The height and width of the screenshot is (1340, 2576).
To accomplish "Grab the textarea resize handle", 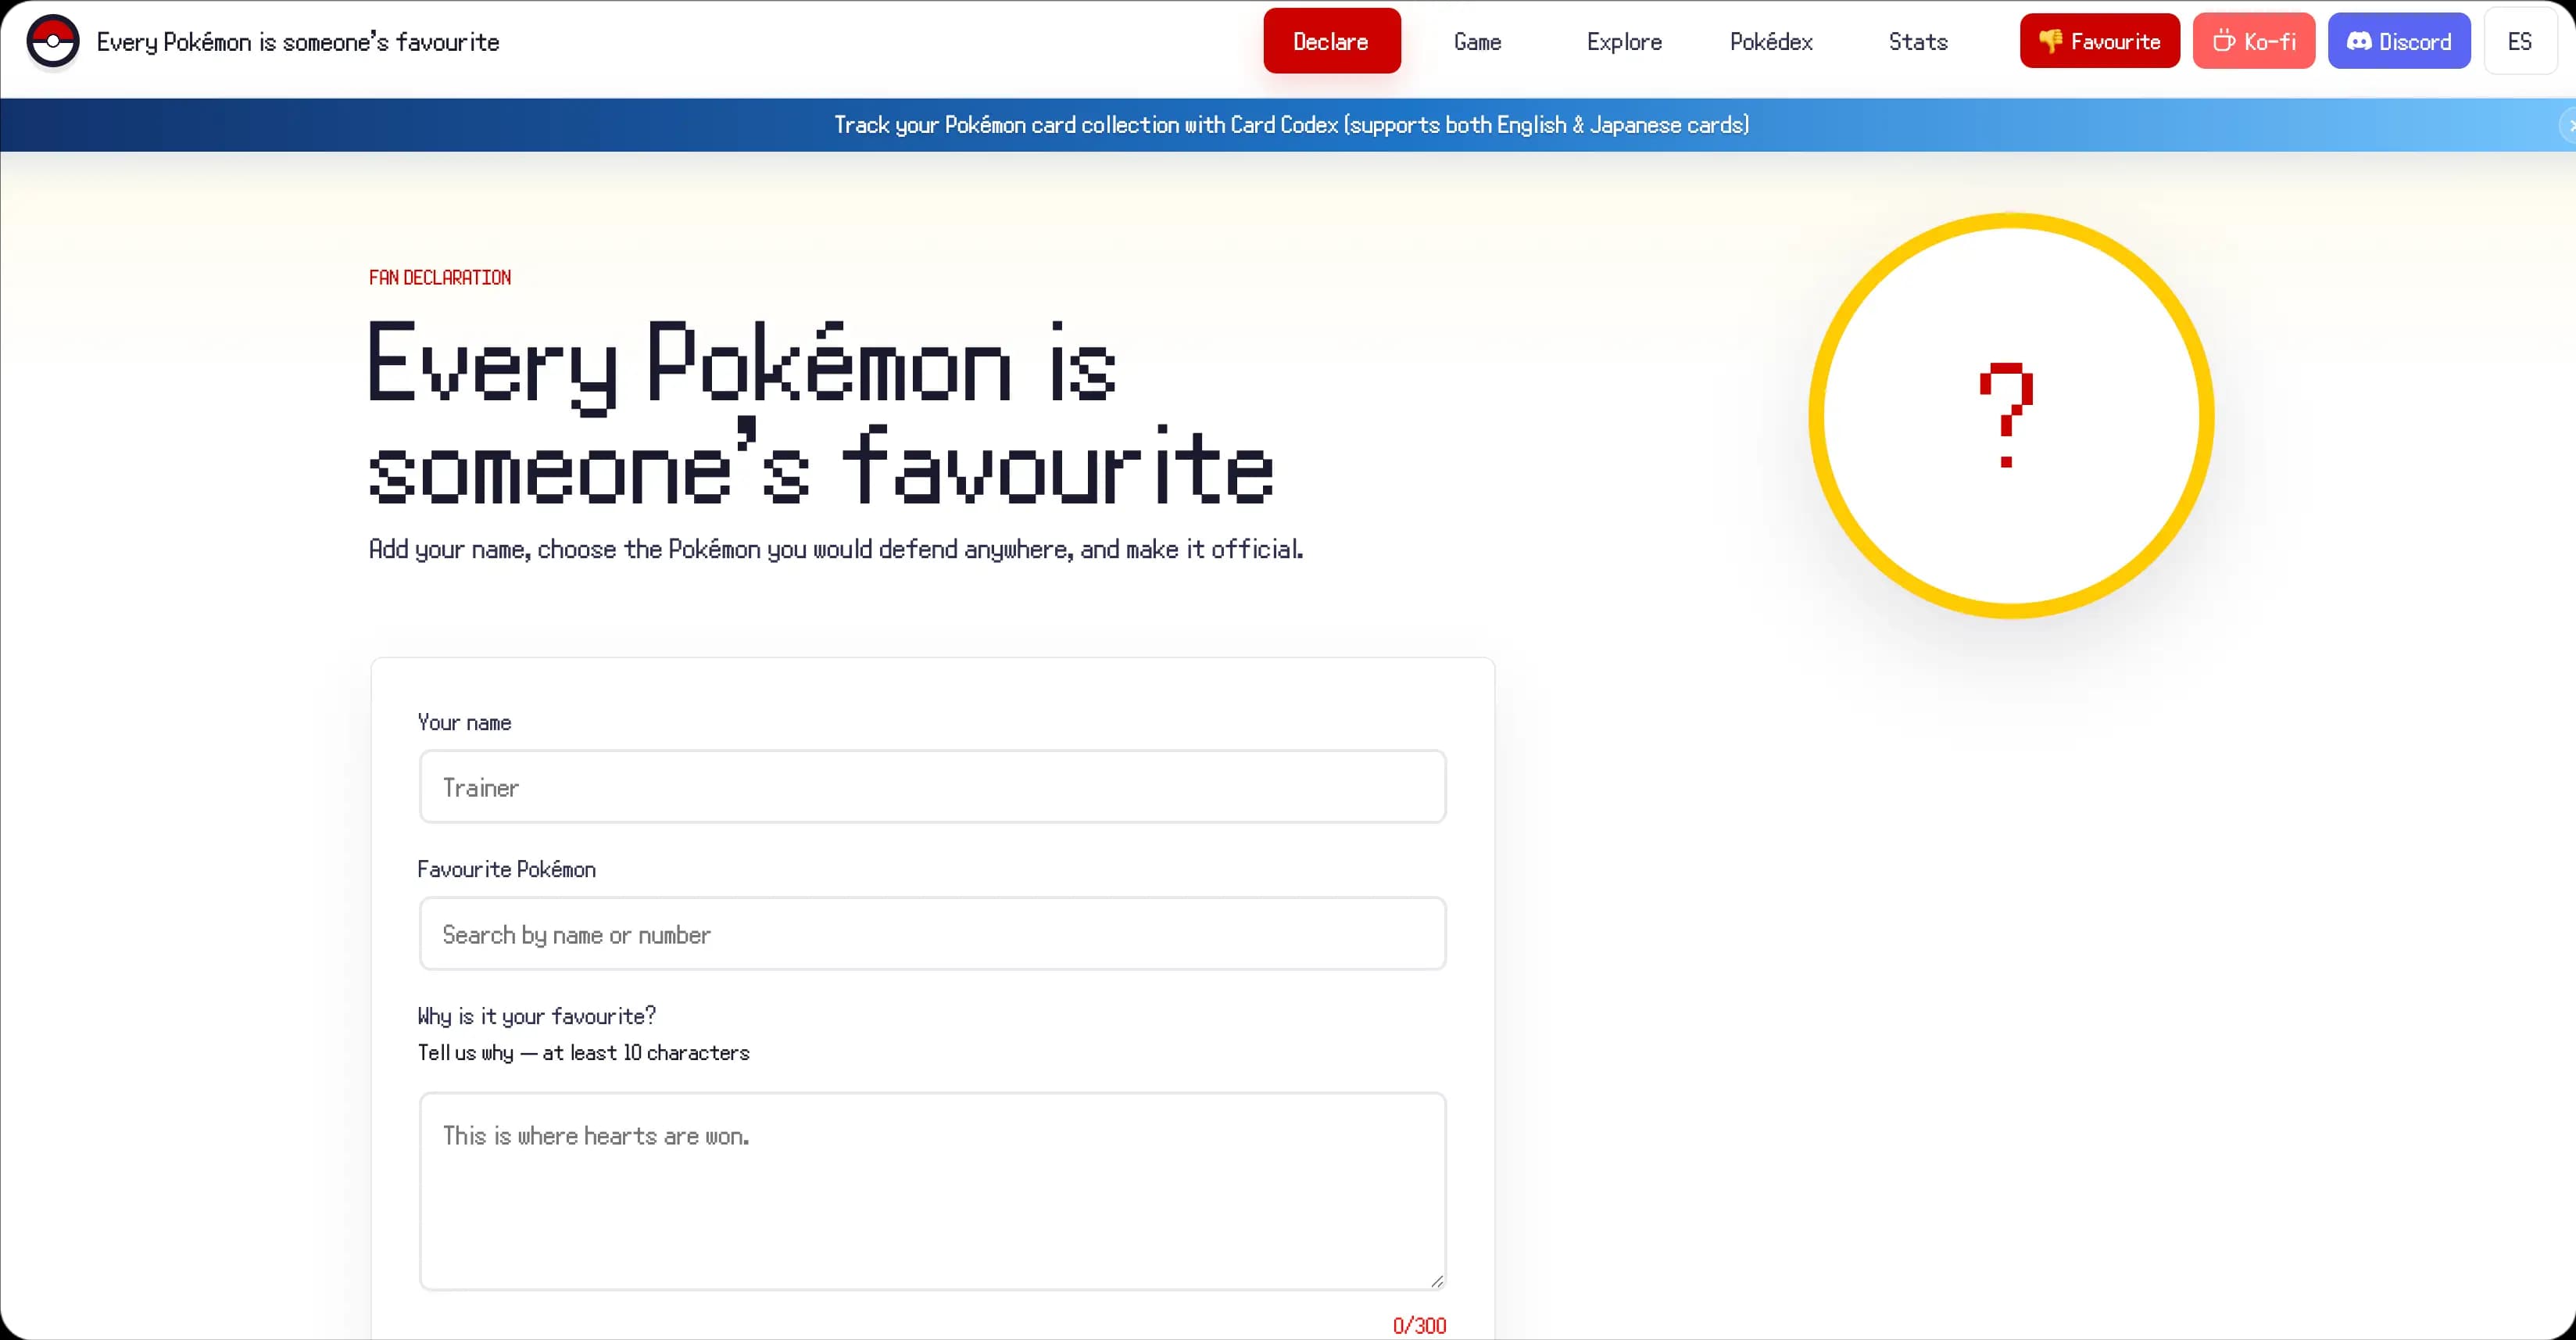I will [1437, 1281].
